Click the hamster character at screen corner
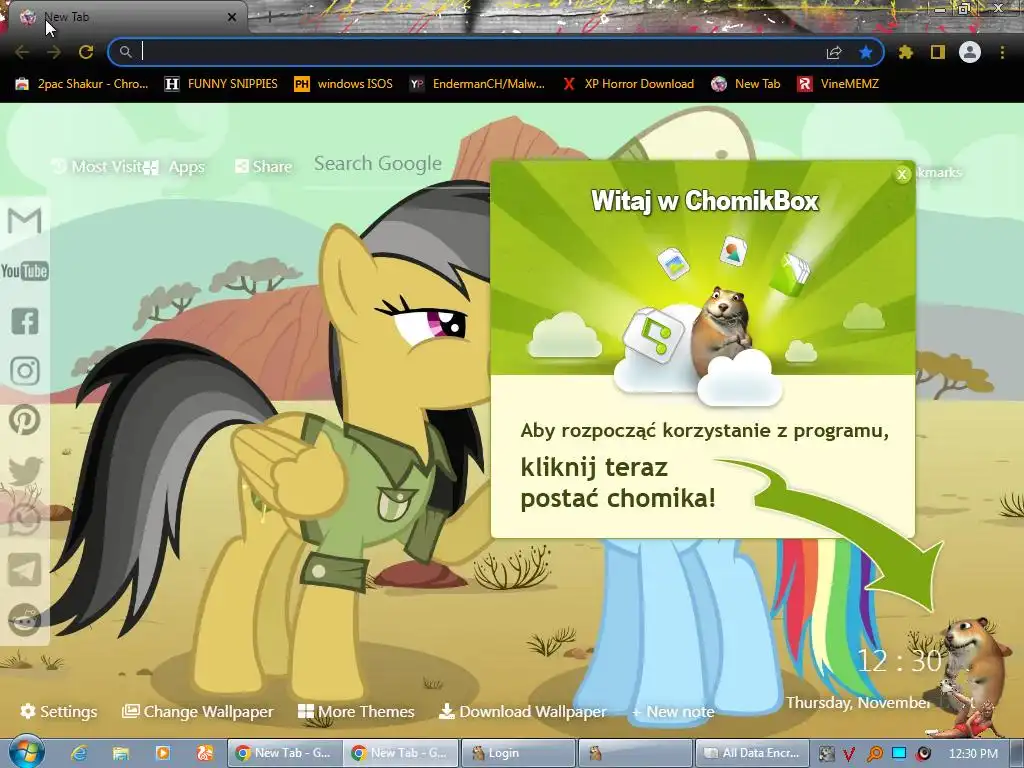The width and height of the screenshot is (1024, 768). point(973,676)
